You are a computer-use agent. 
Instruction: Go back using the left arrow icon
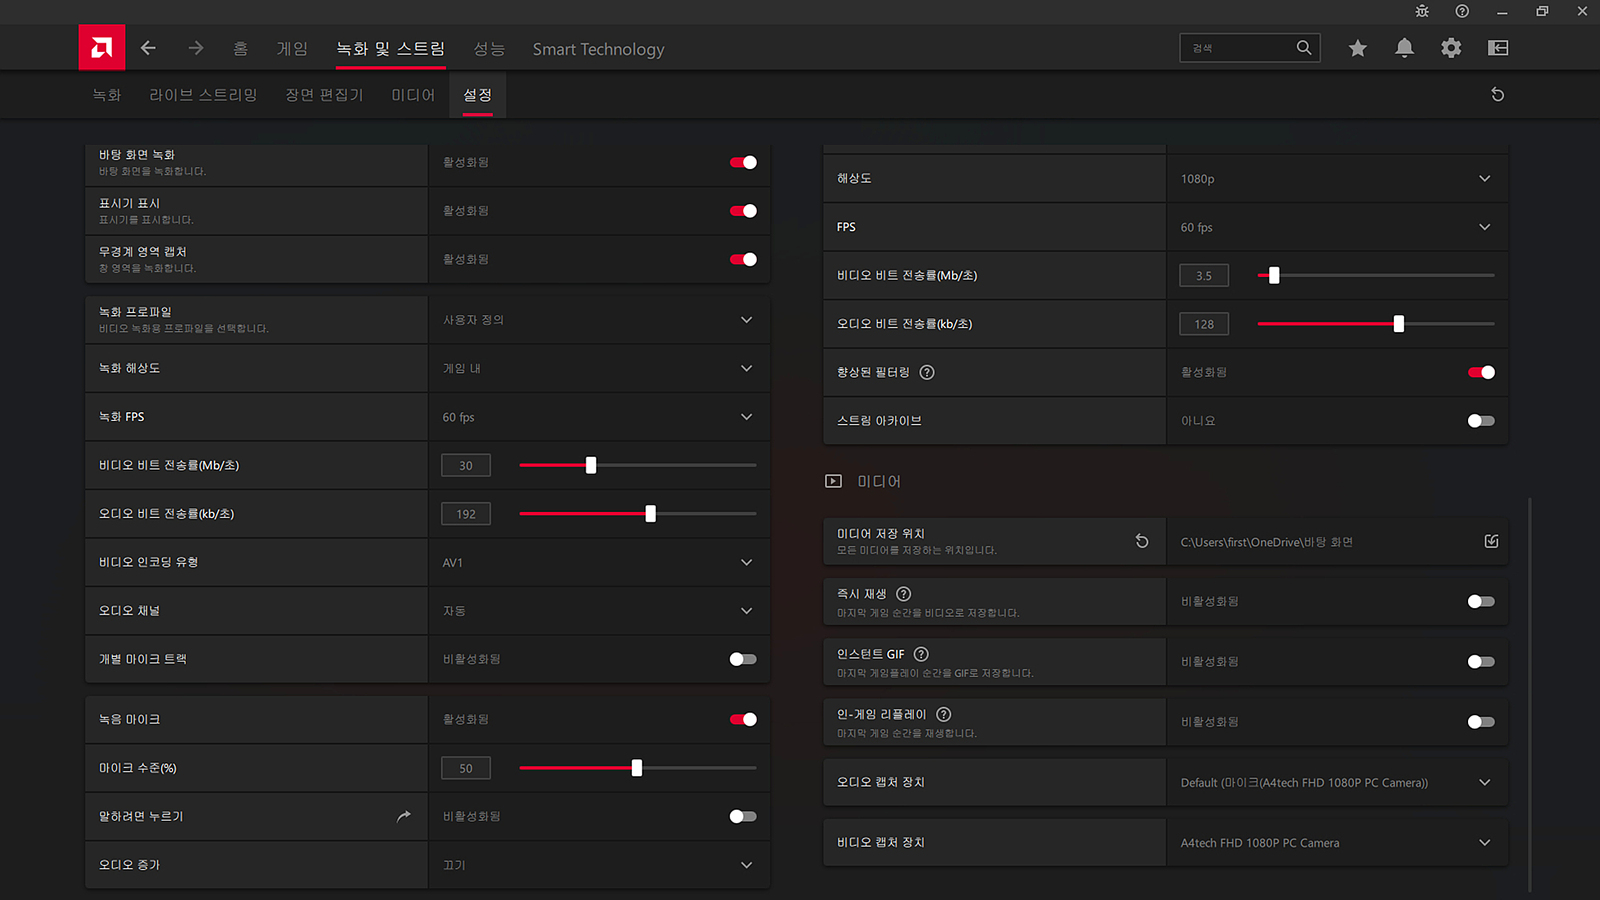(148, 48)
